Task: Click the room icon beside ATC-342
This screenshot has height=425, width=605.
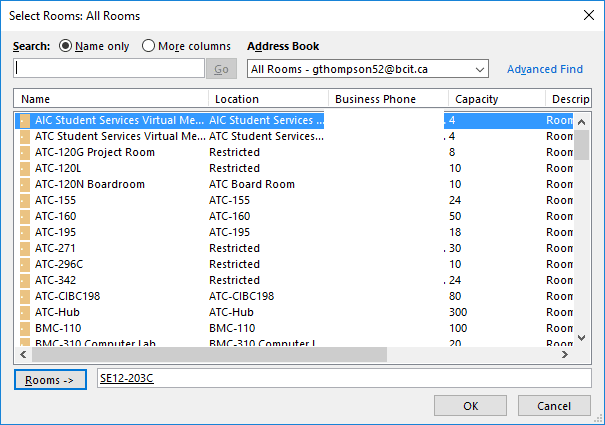Action: point(25,280)
